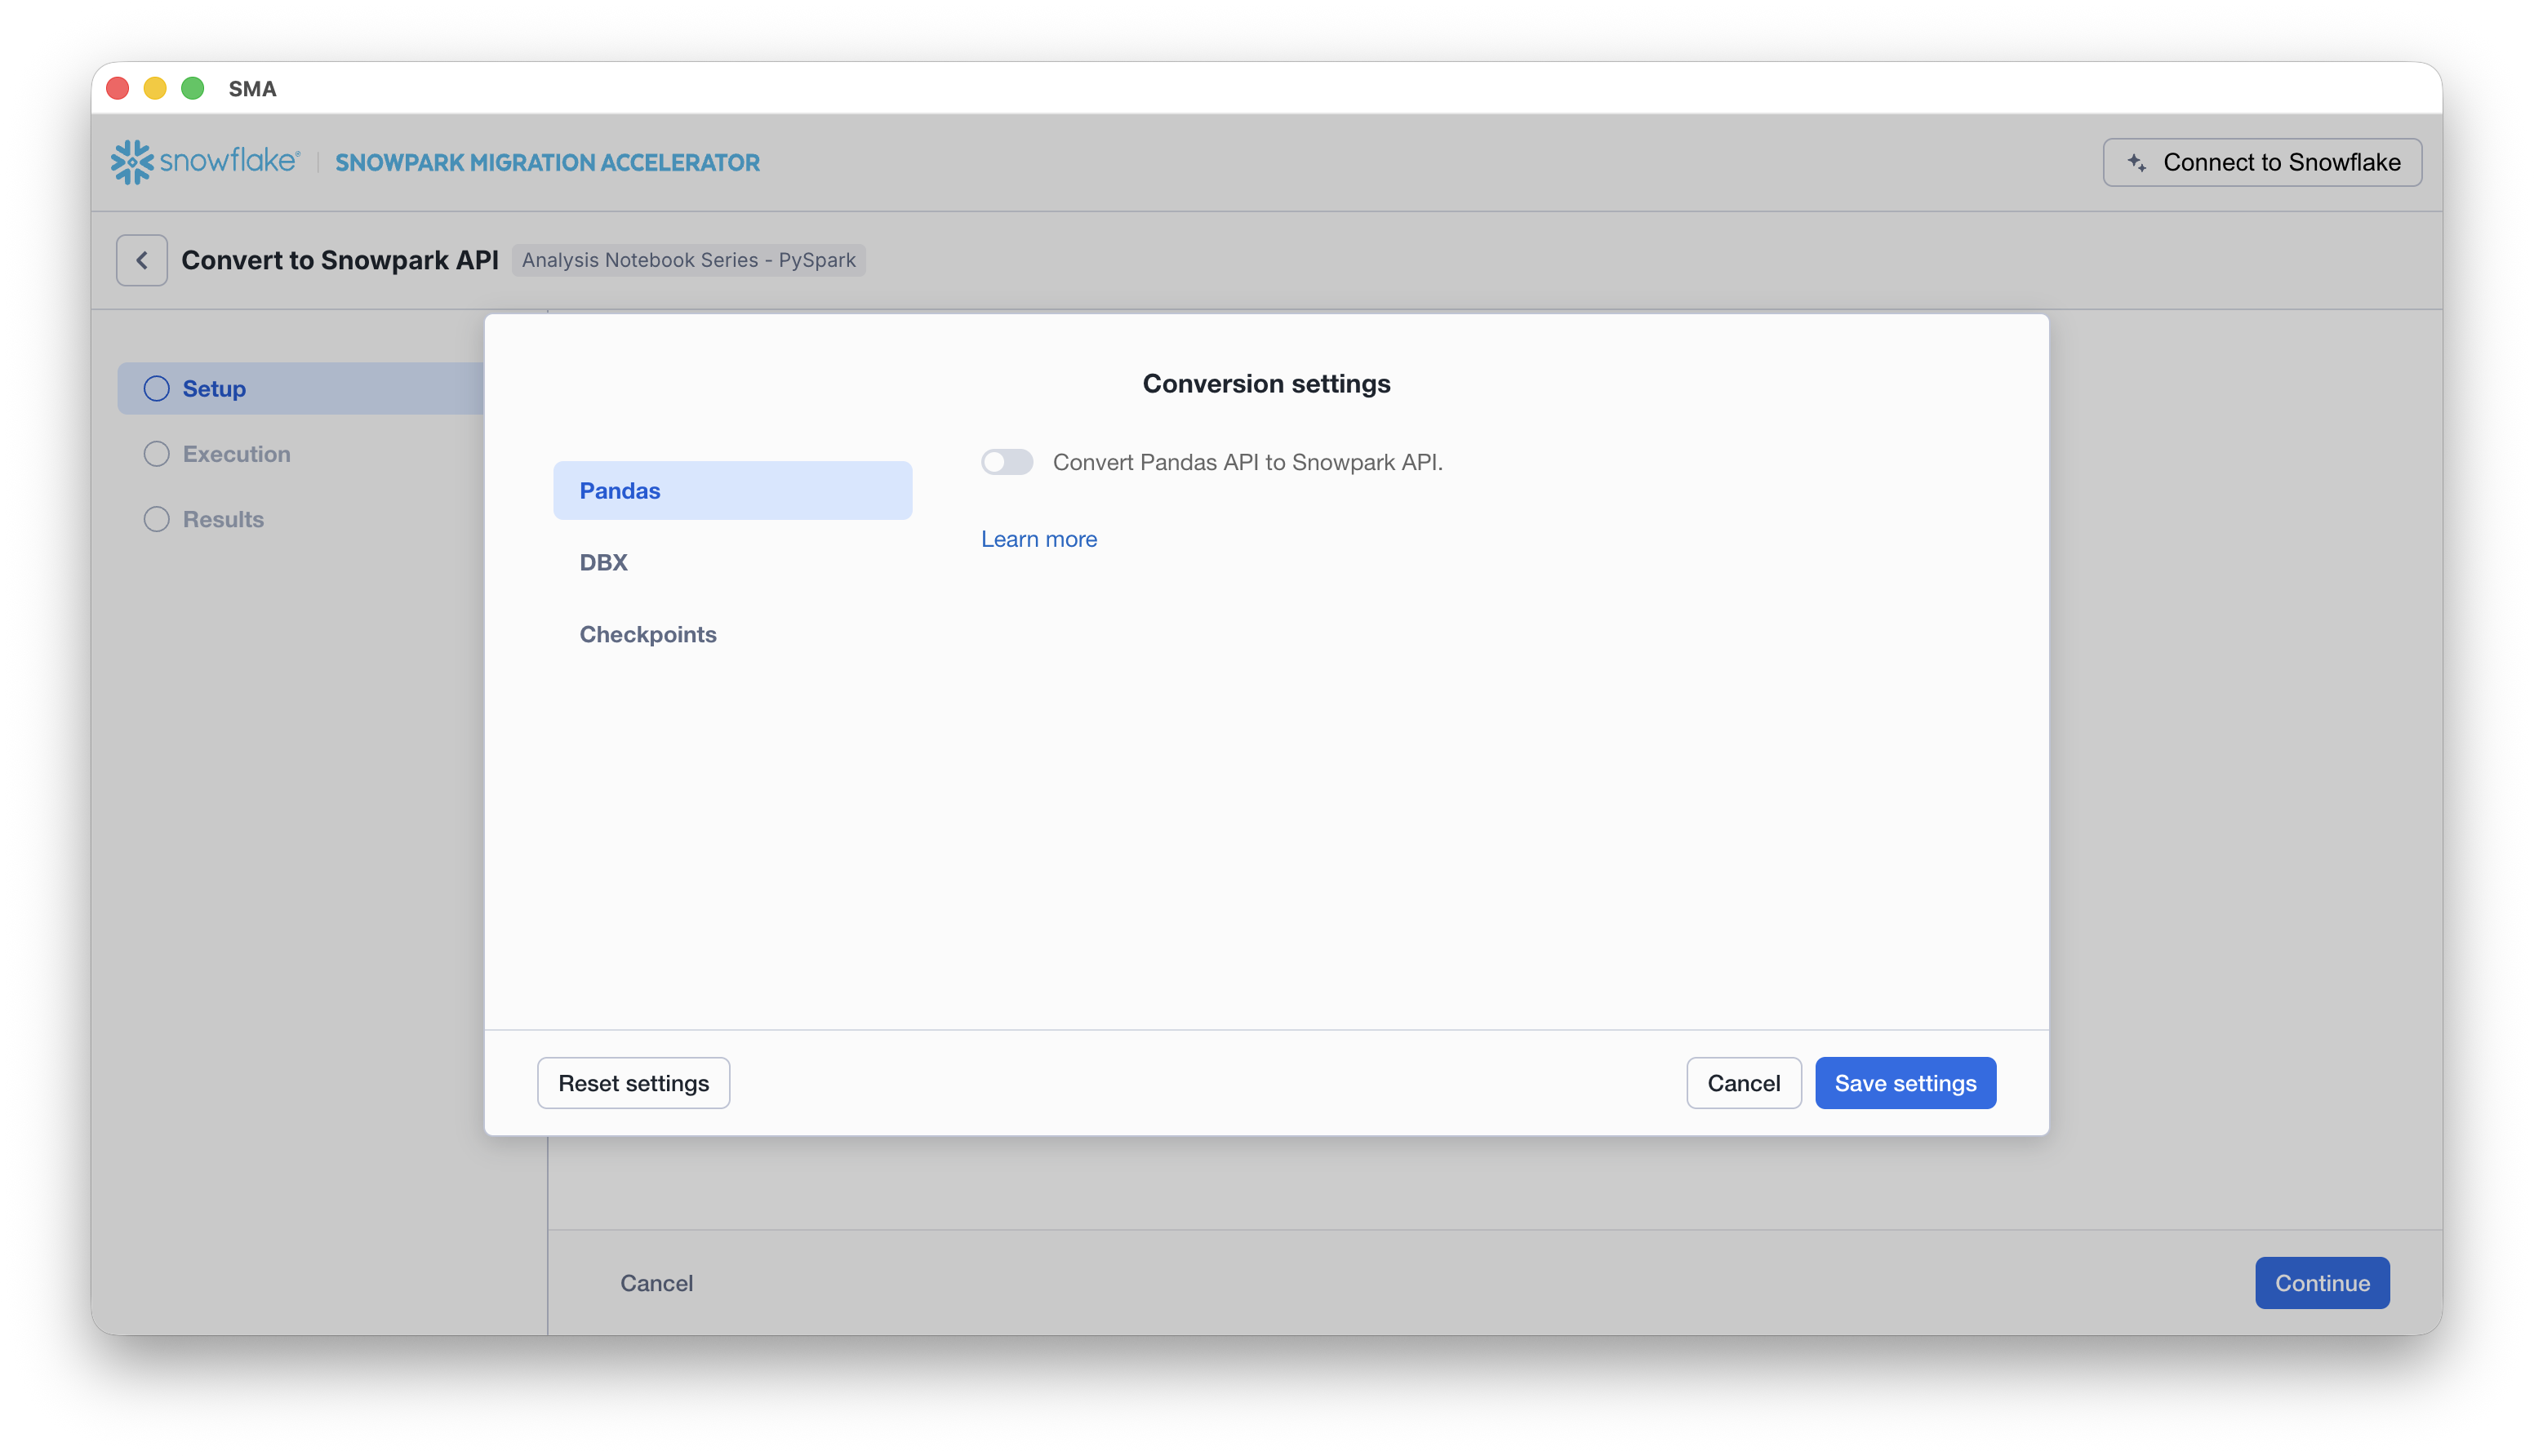Click the Setup step circle icon
This screenshot has height=1456, width=2534.
click(156, 389)
